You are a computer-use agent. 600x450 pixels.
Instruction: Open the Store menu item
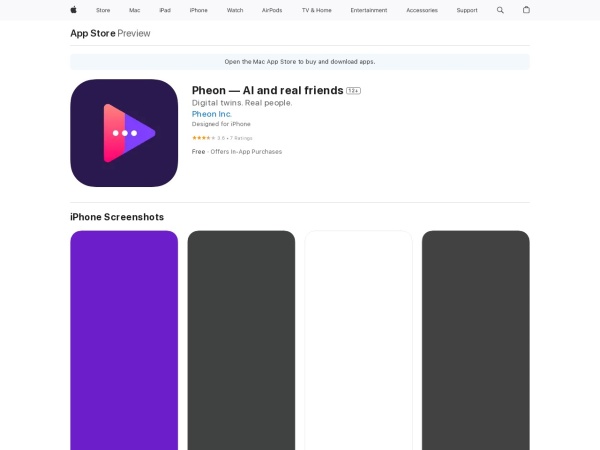tap(103, 10)
